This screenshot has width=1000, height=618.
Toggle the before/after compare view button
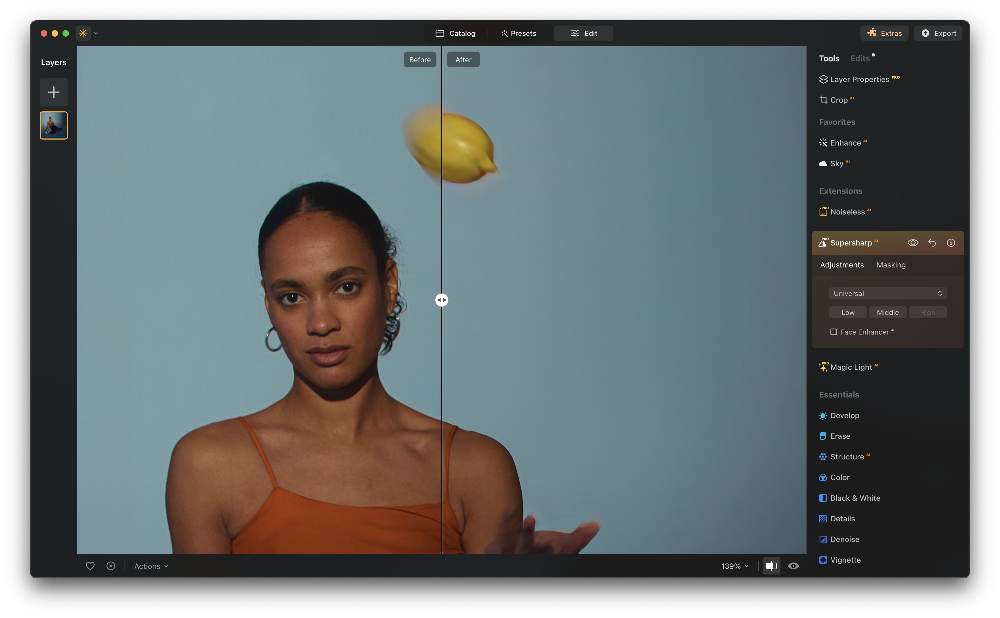771,566
